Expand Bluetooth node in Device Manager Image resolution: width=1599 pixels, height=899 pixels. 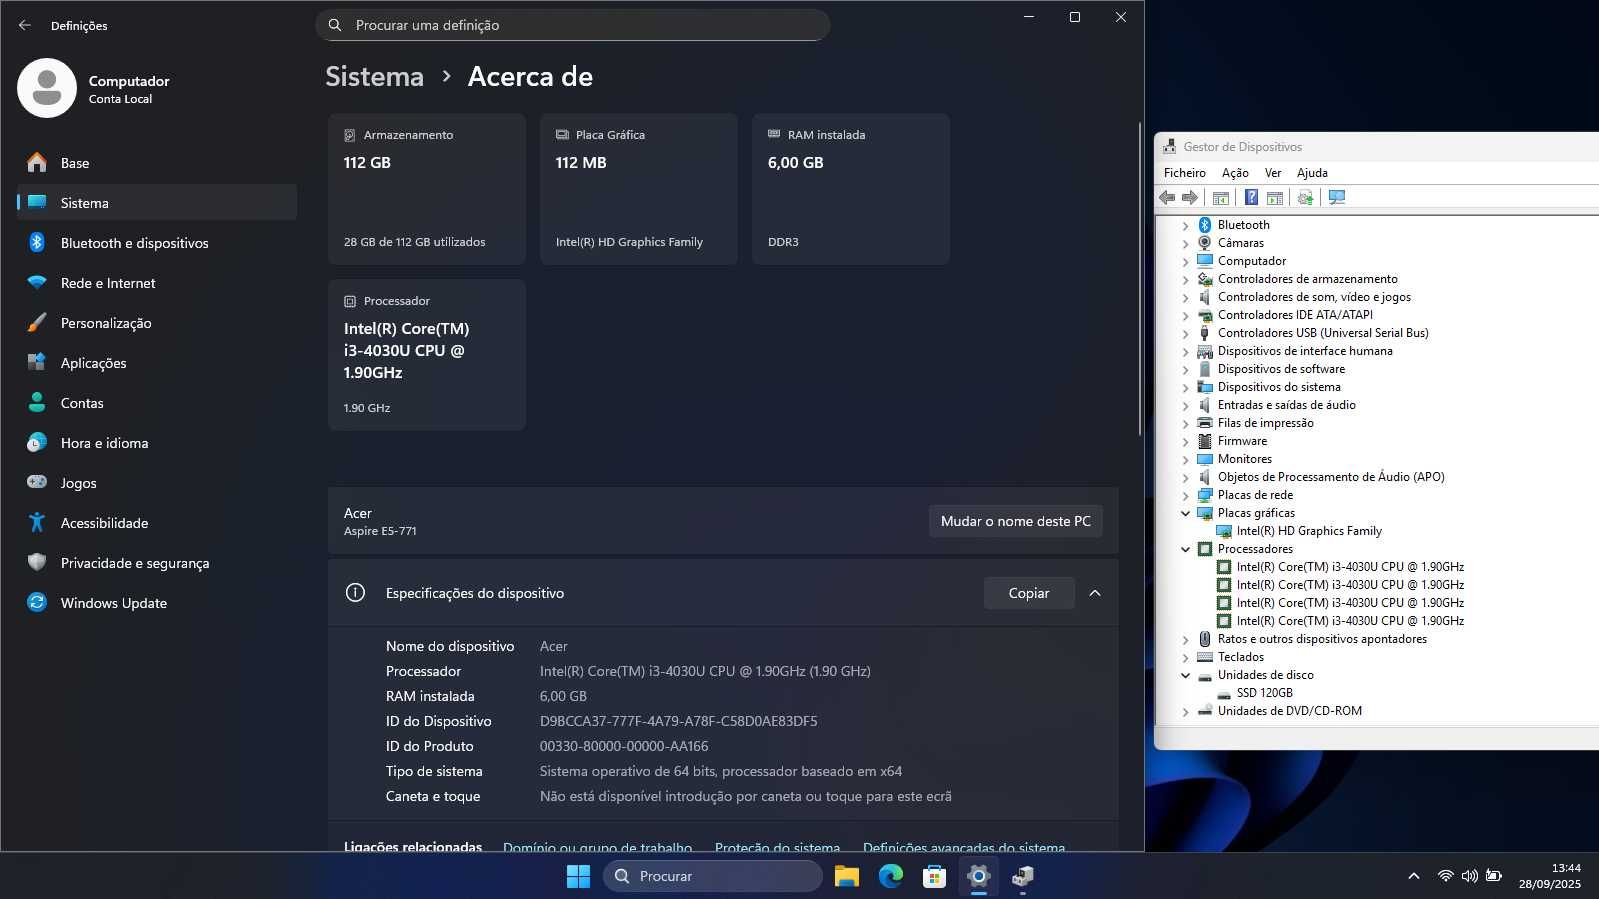(1185, 226)
